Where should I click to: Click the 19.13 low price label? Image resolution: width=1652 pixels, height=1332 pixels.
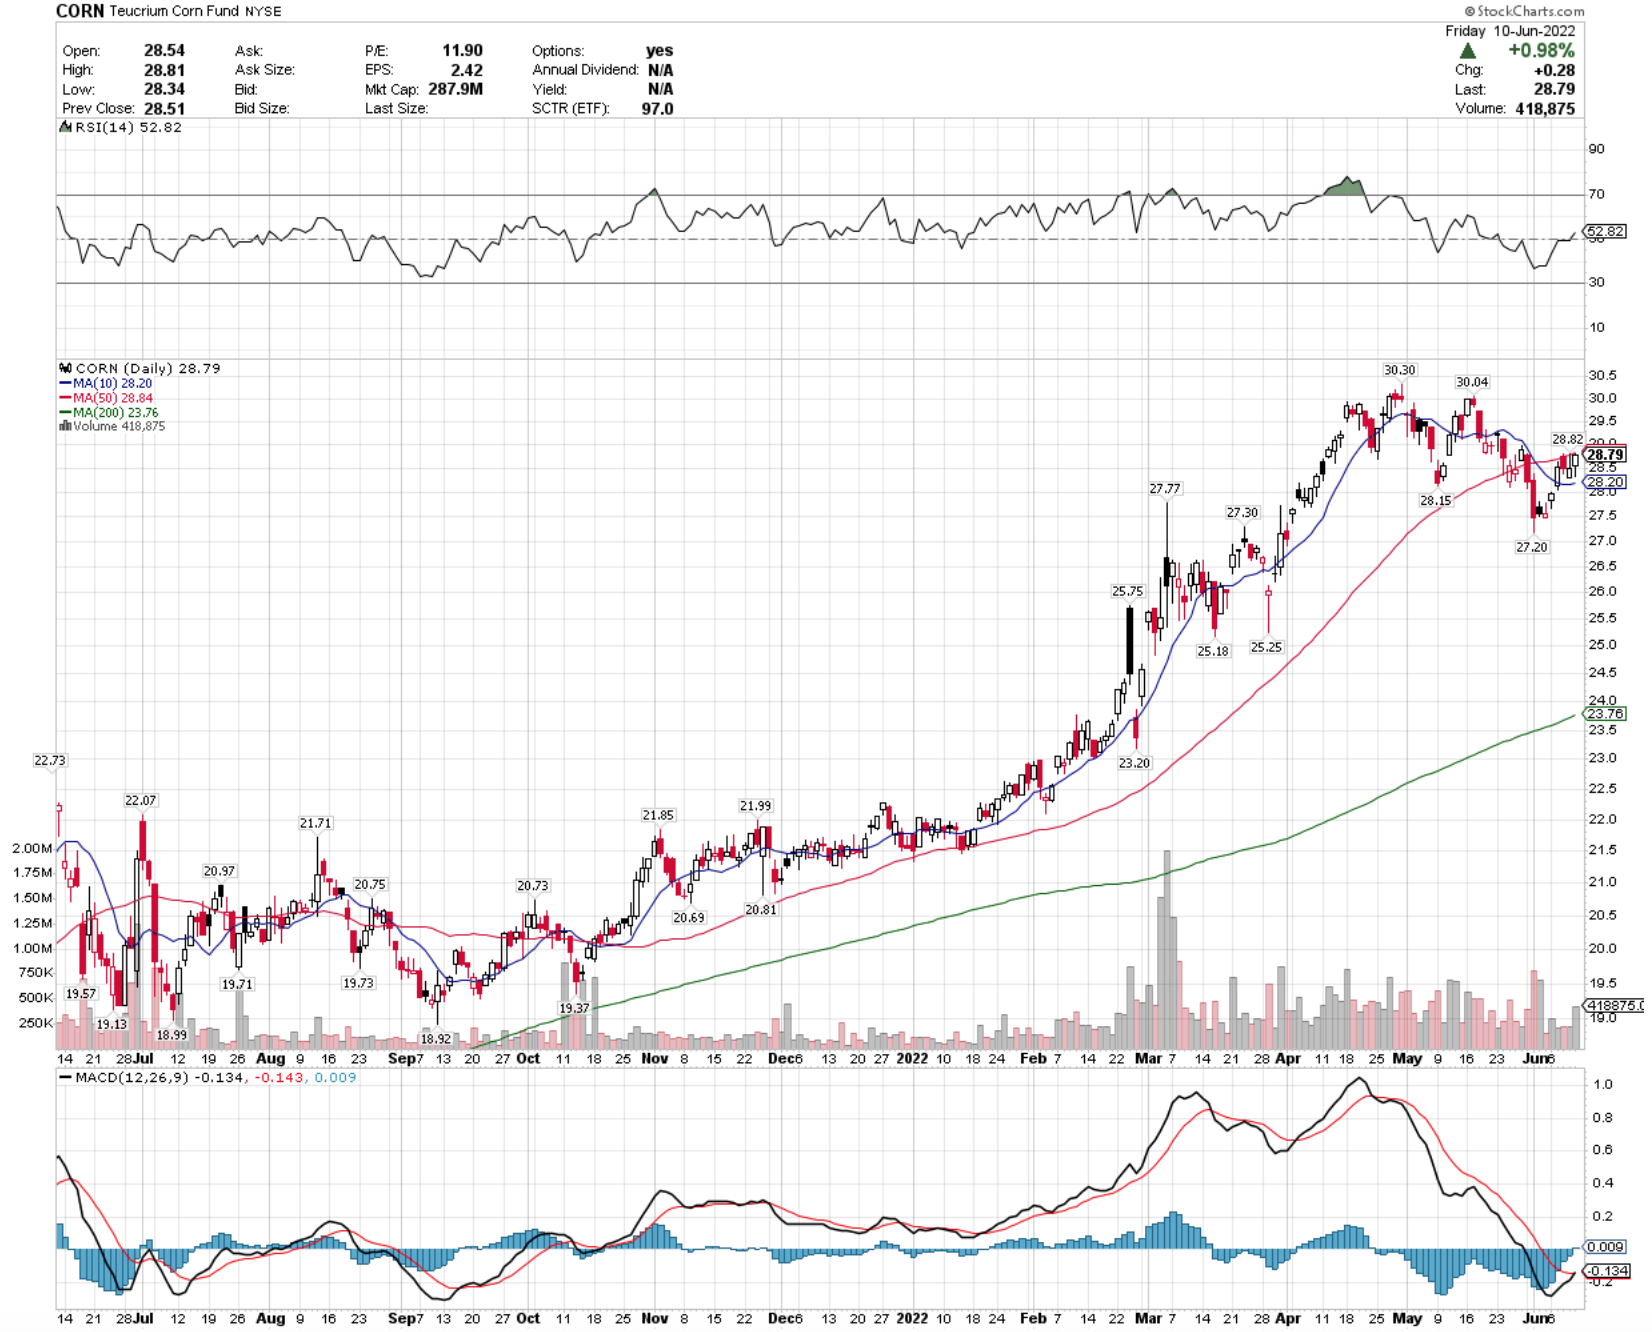[112, 1025]
